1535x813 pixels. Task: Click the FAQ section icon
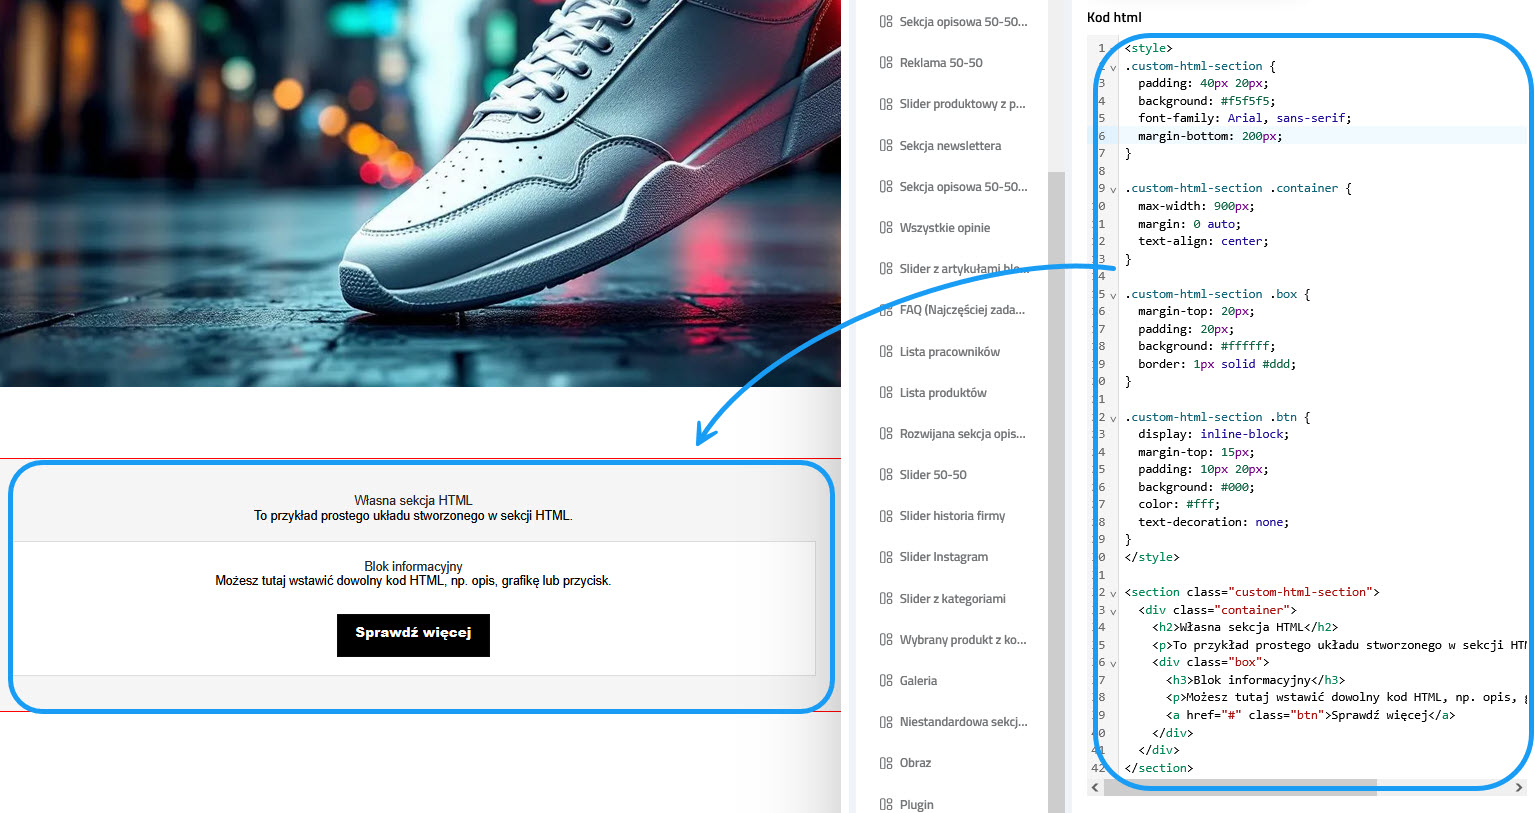[x=885, y=309]
